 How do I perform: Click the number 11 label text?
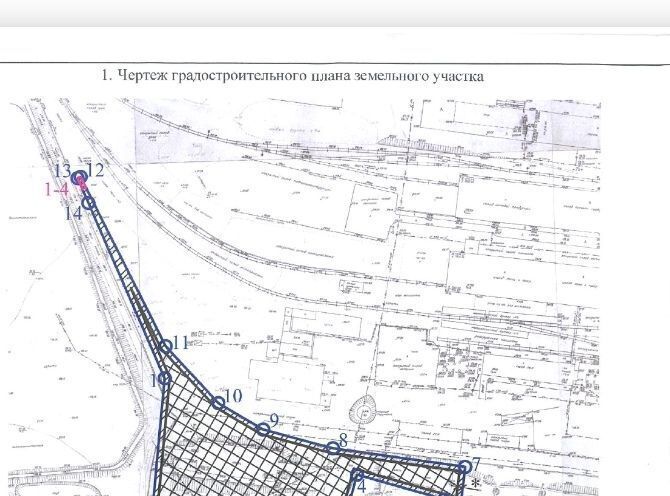(181, 342)
